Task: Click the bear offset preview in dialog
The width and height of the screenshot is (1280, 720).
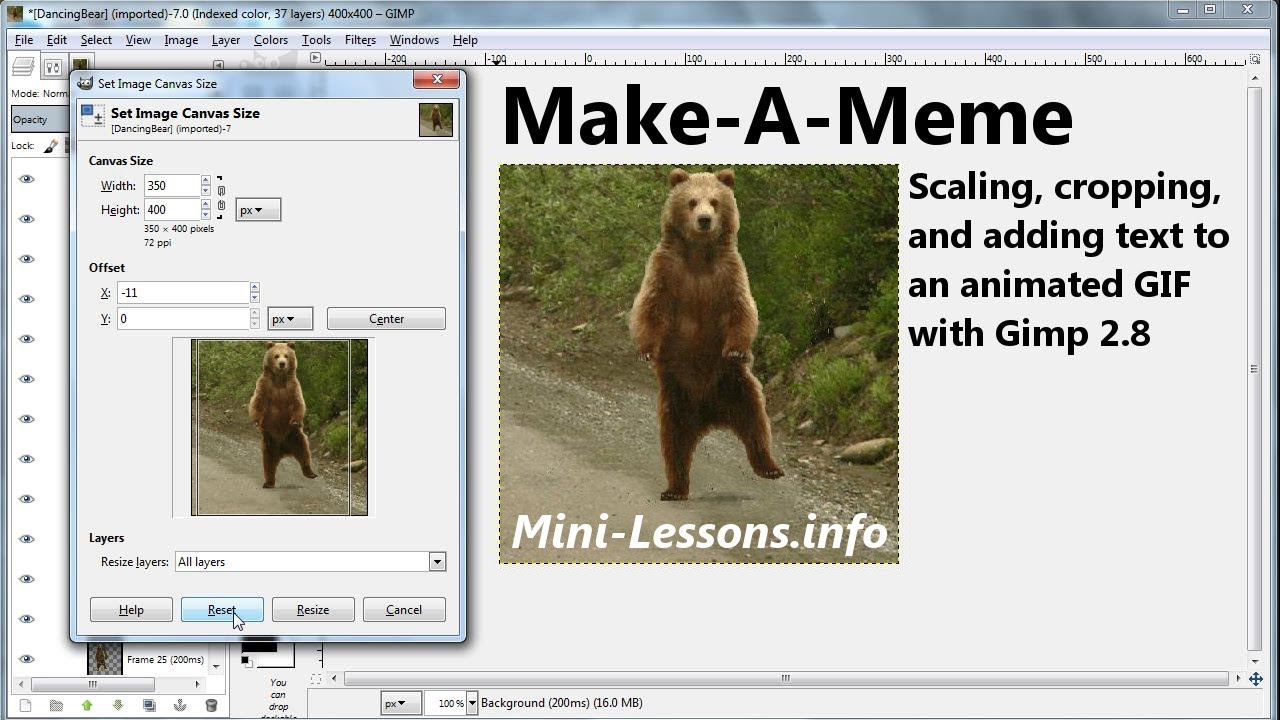Action: (x=279, y=427)
